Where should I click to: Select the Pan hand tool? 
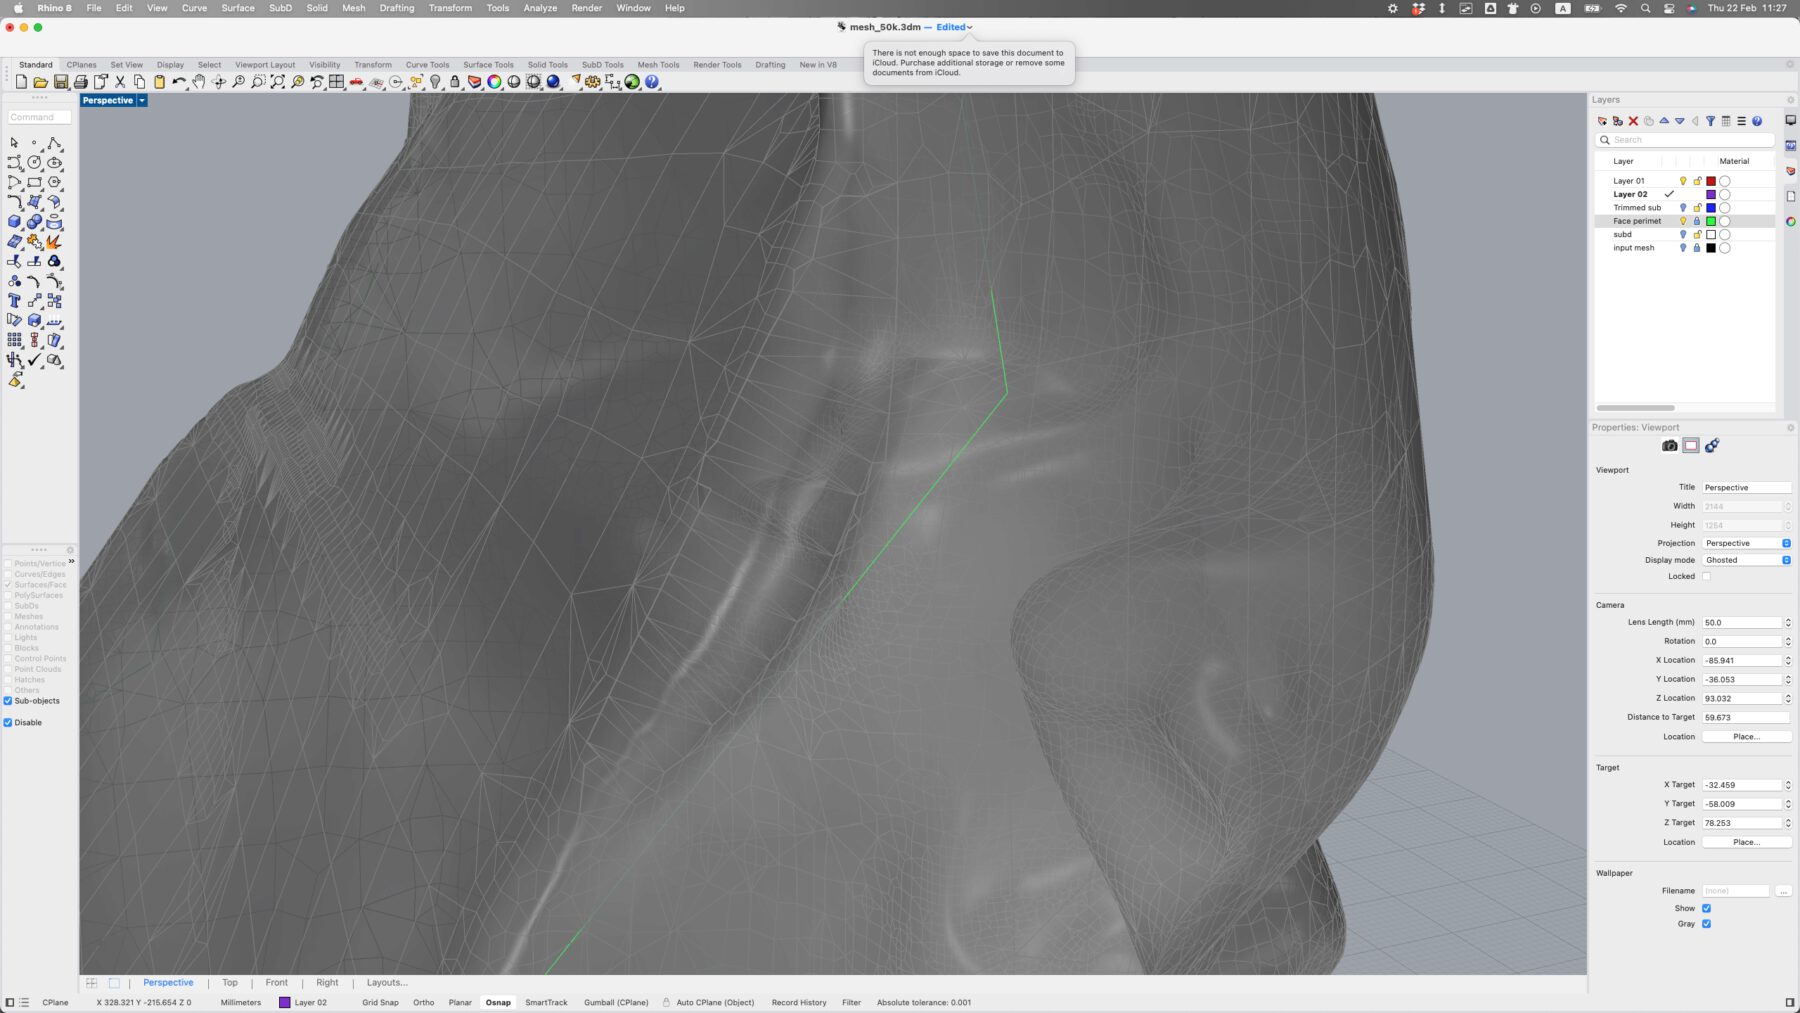click(199, 82)
